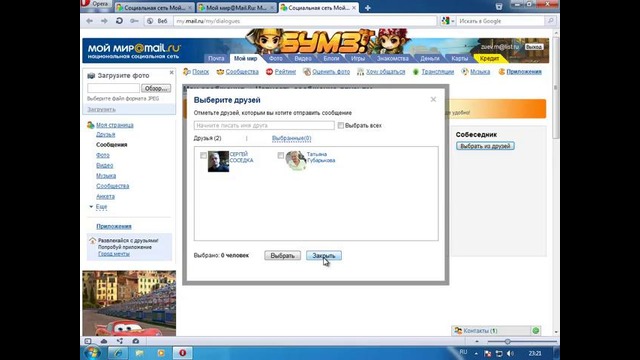Click the Opera taskbar button
Screen dimensions: 640x360
[182, 353]
